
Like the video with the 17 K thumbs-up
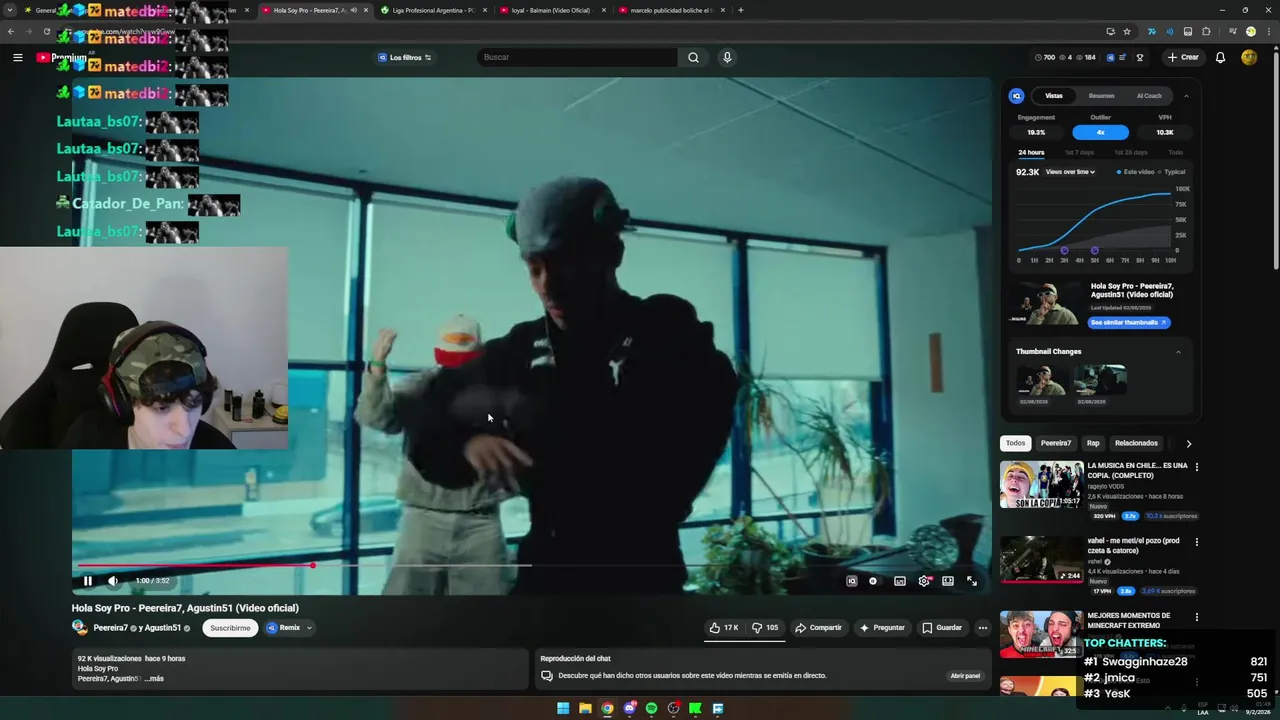[x=724, y=628]
